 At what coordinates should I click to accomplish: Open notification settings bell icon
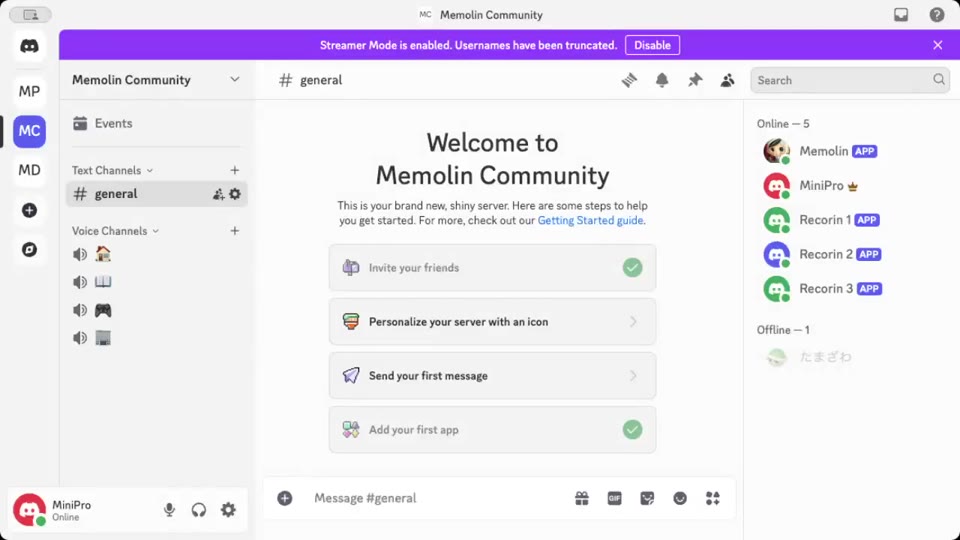[662, 80]
